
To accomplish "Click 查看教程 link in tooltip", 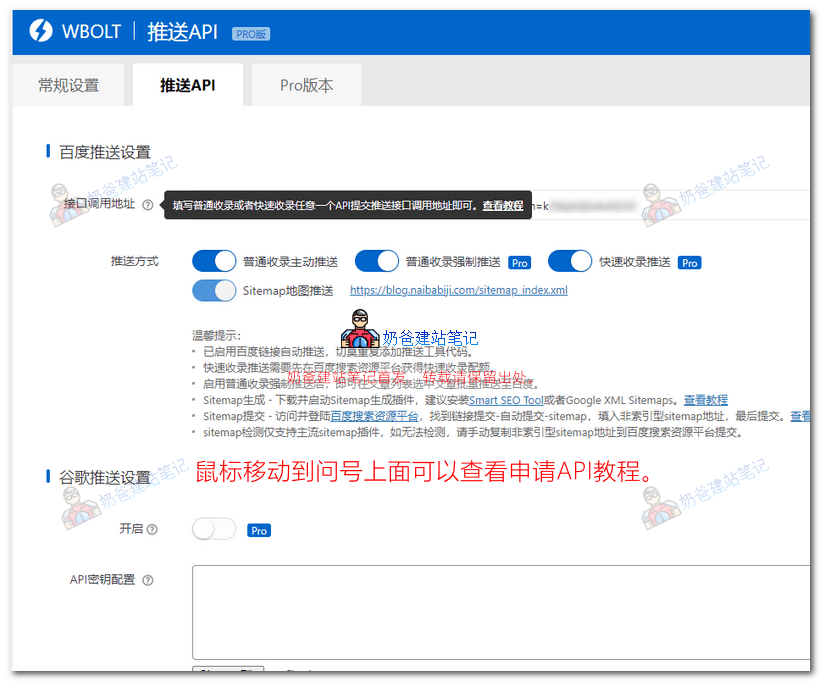I will click(x=503, y=206).
